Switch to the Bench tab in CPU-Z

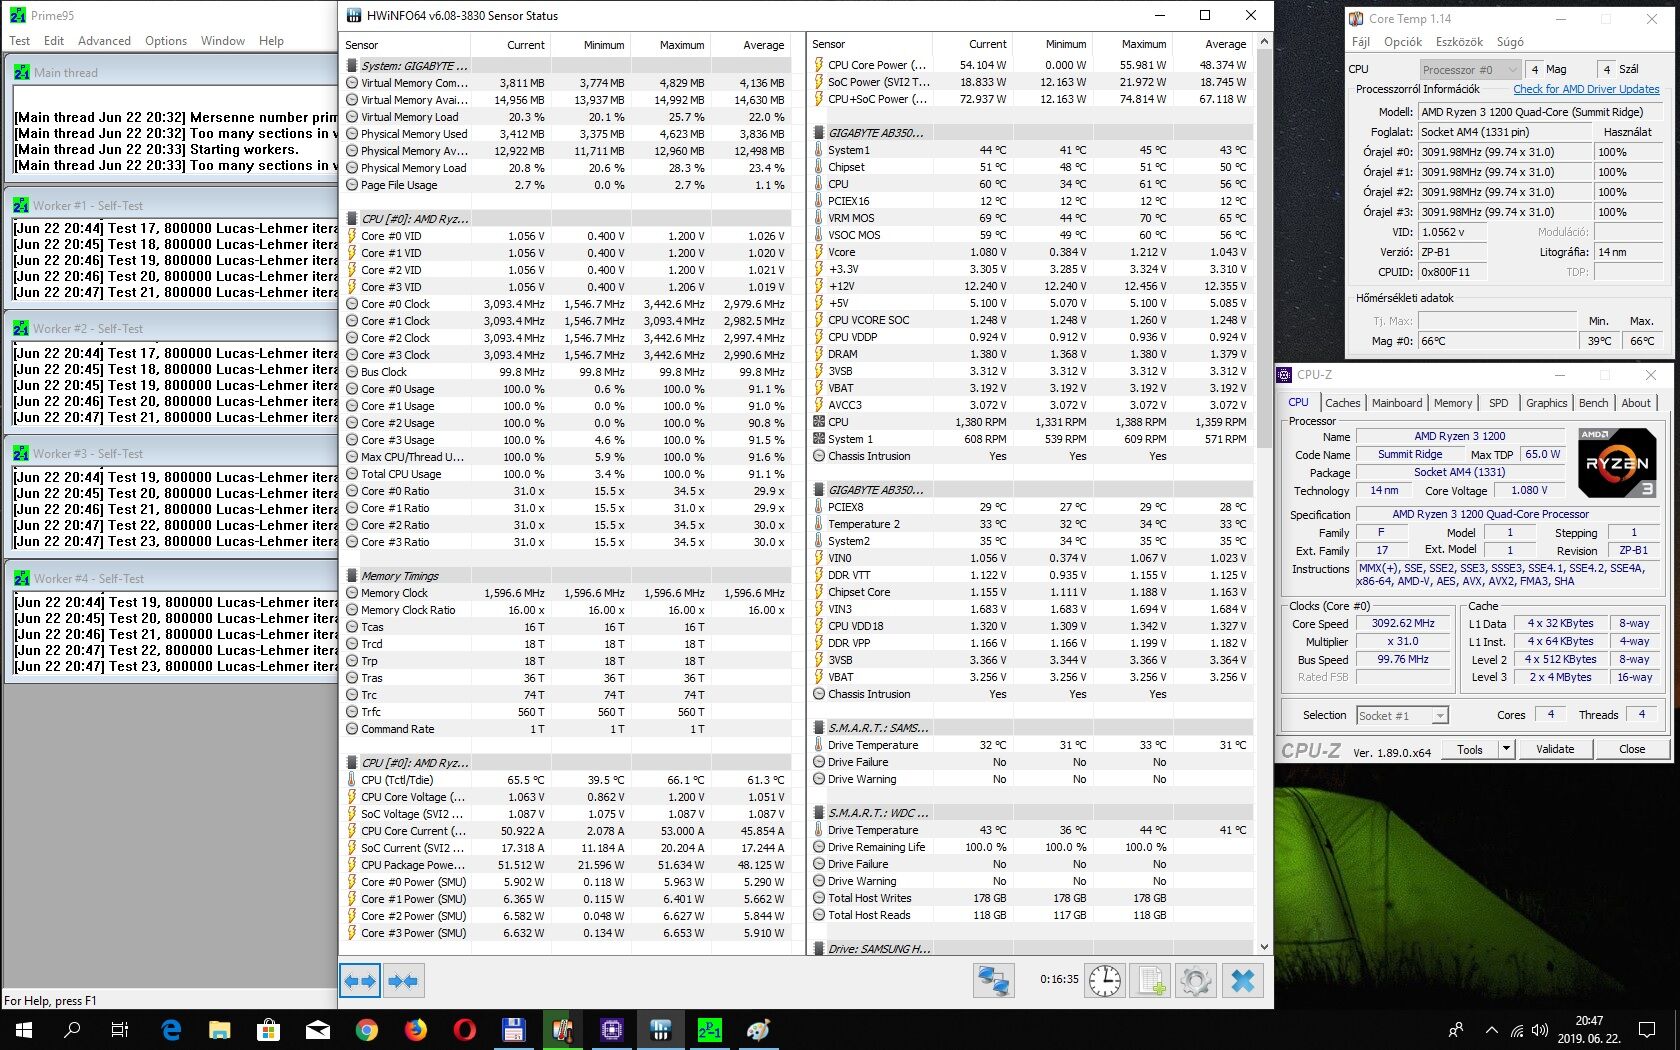pos(1593,403)
